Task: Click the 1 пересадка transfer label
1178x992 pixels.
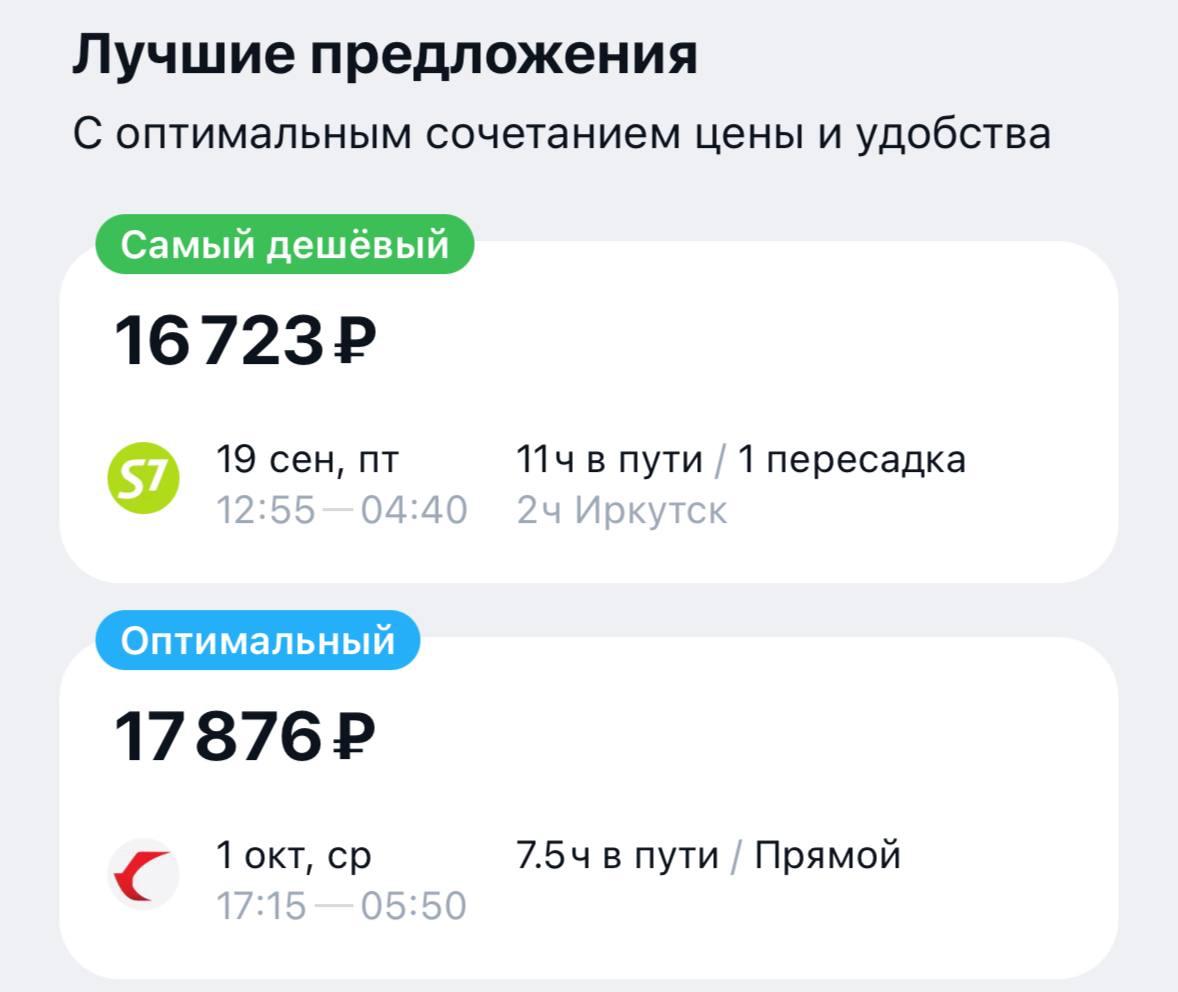Action: 852,460
